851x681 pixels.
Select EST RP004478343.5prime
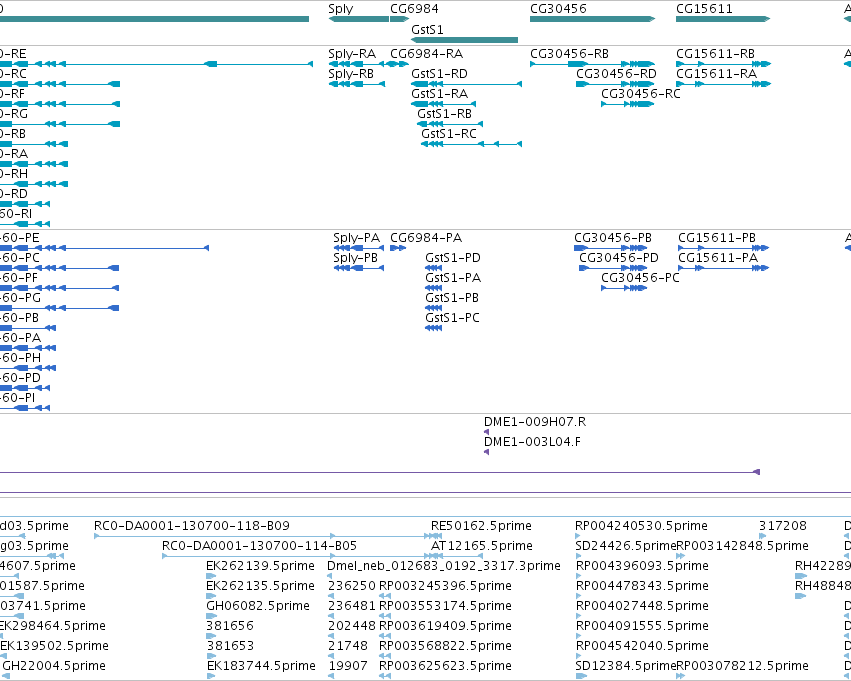[642, 586]
